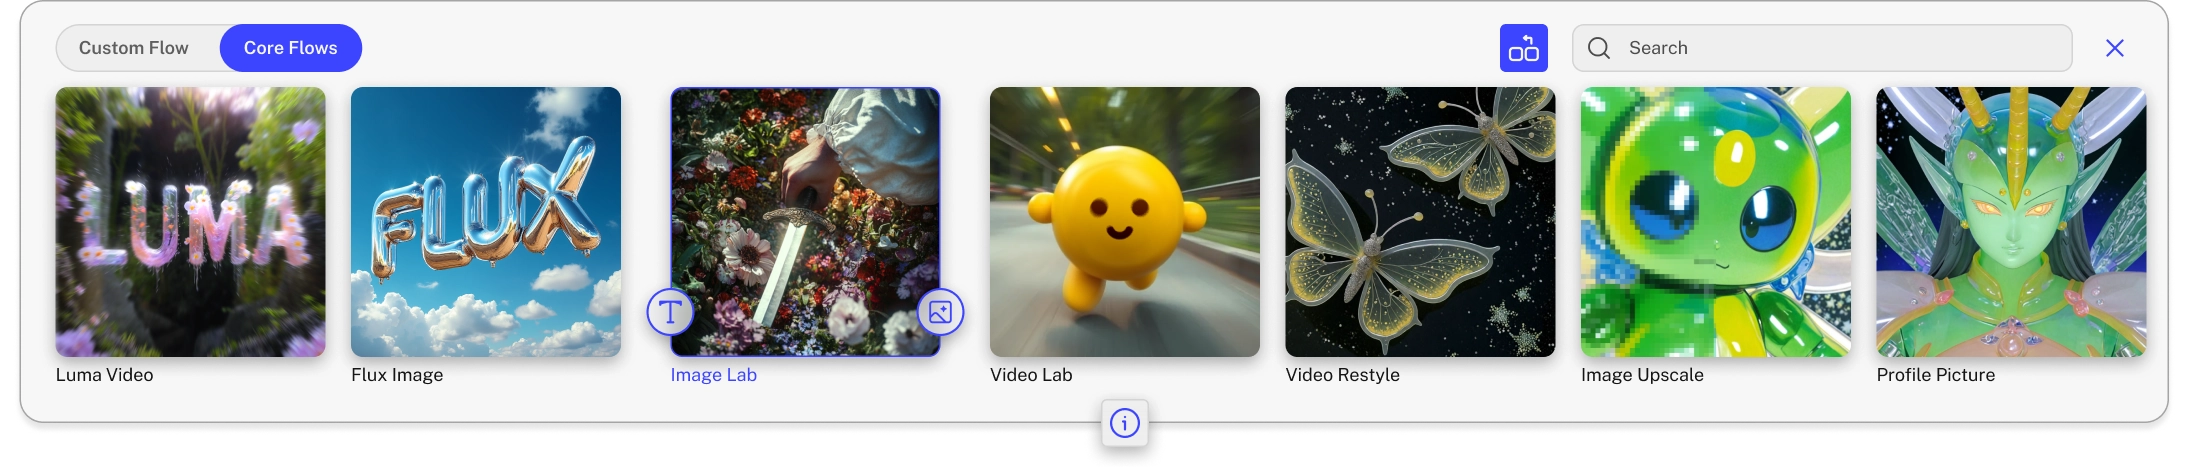Click the Profile Picture label
This screenshot has height=467, width=2189.
click(1936, 375)
